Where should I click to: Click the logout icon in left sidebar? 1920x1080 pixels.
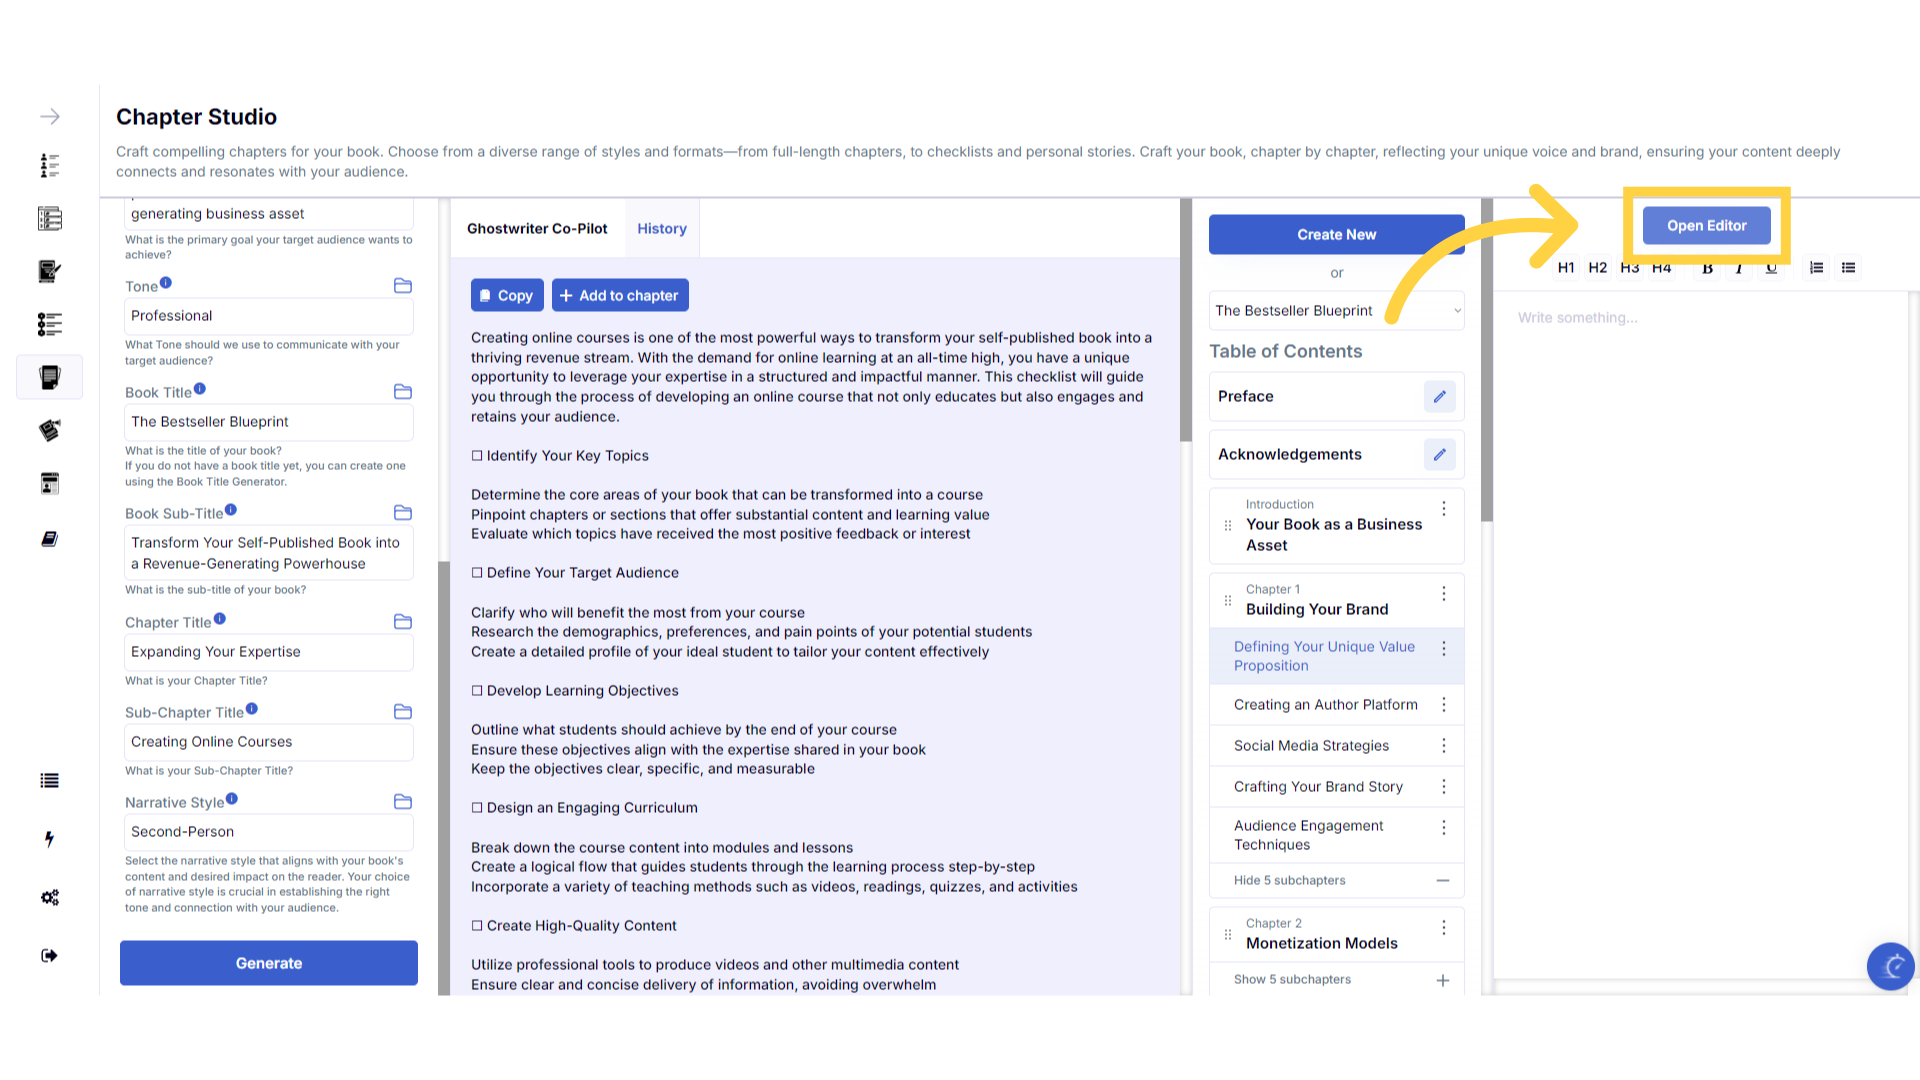(49, 956)
